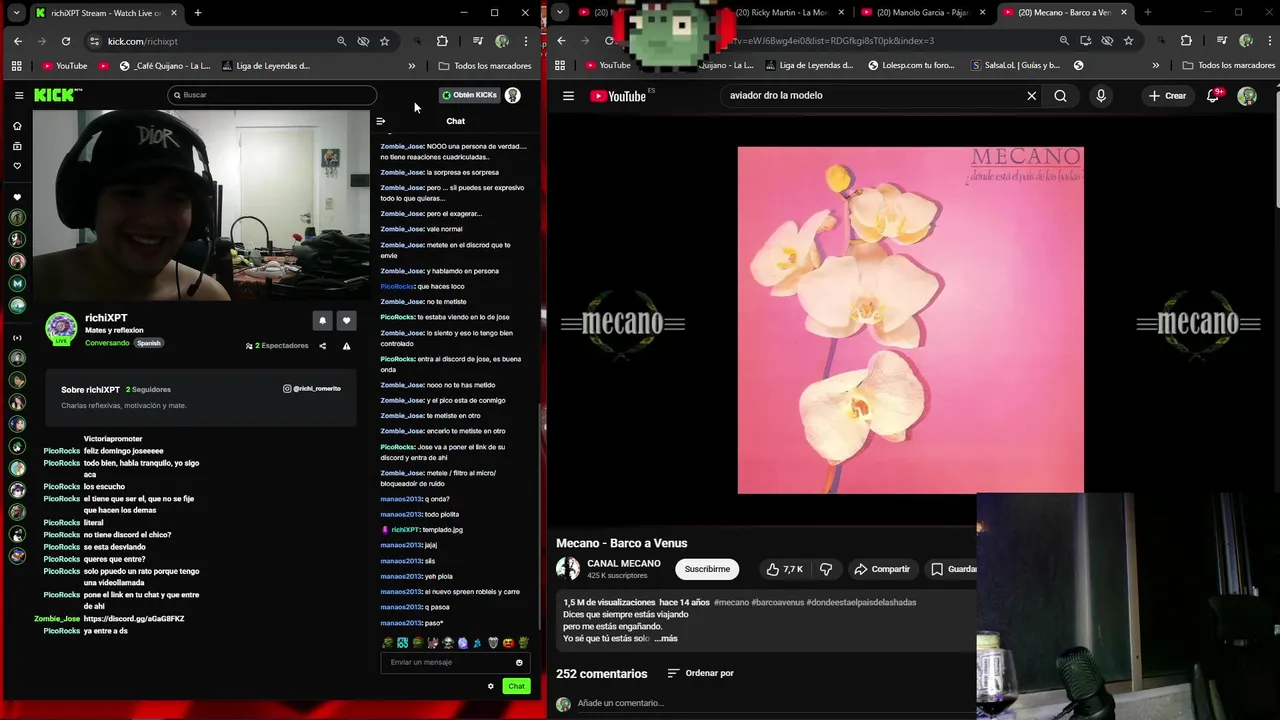1280x720 pixels.
Task: Close the 'Manolo Garcia' tab
Action: pyautogui.click(x=983, y=12)
